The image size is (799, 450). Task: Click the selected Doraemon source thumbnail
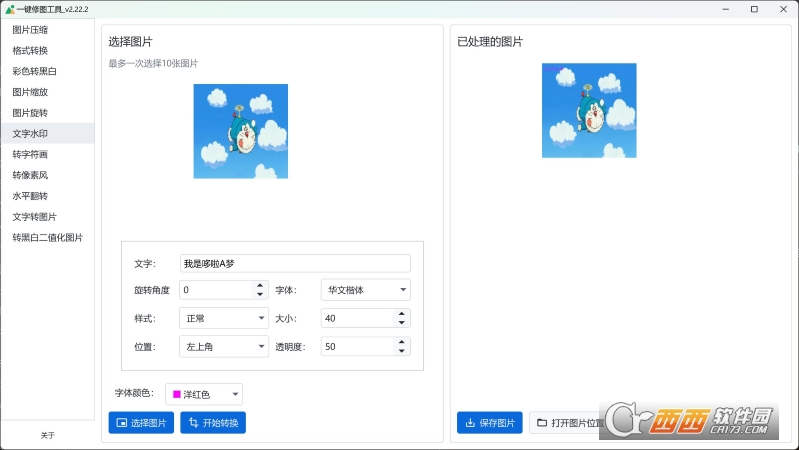pos(241,131)
